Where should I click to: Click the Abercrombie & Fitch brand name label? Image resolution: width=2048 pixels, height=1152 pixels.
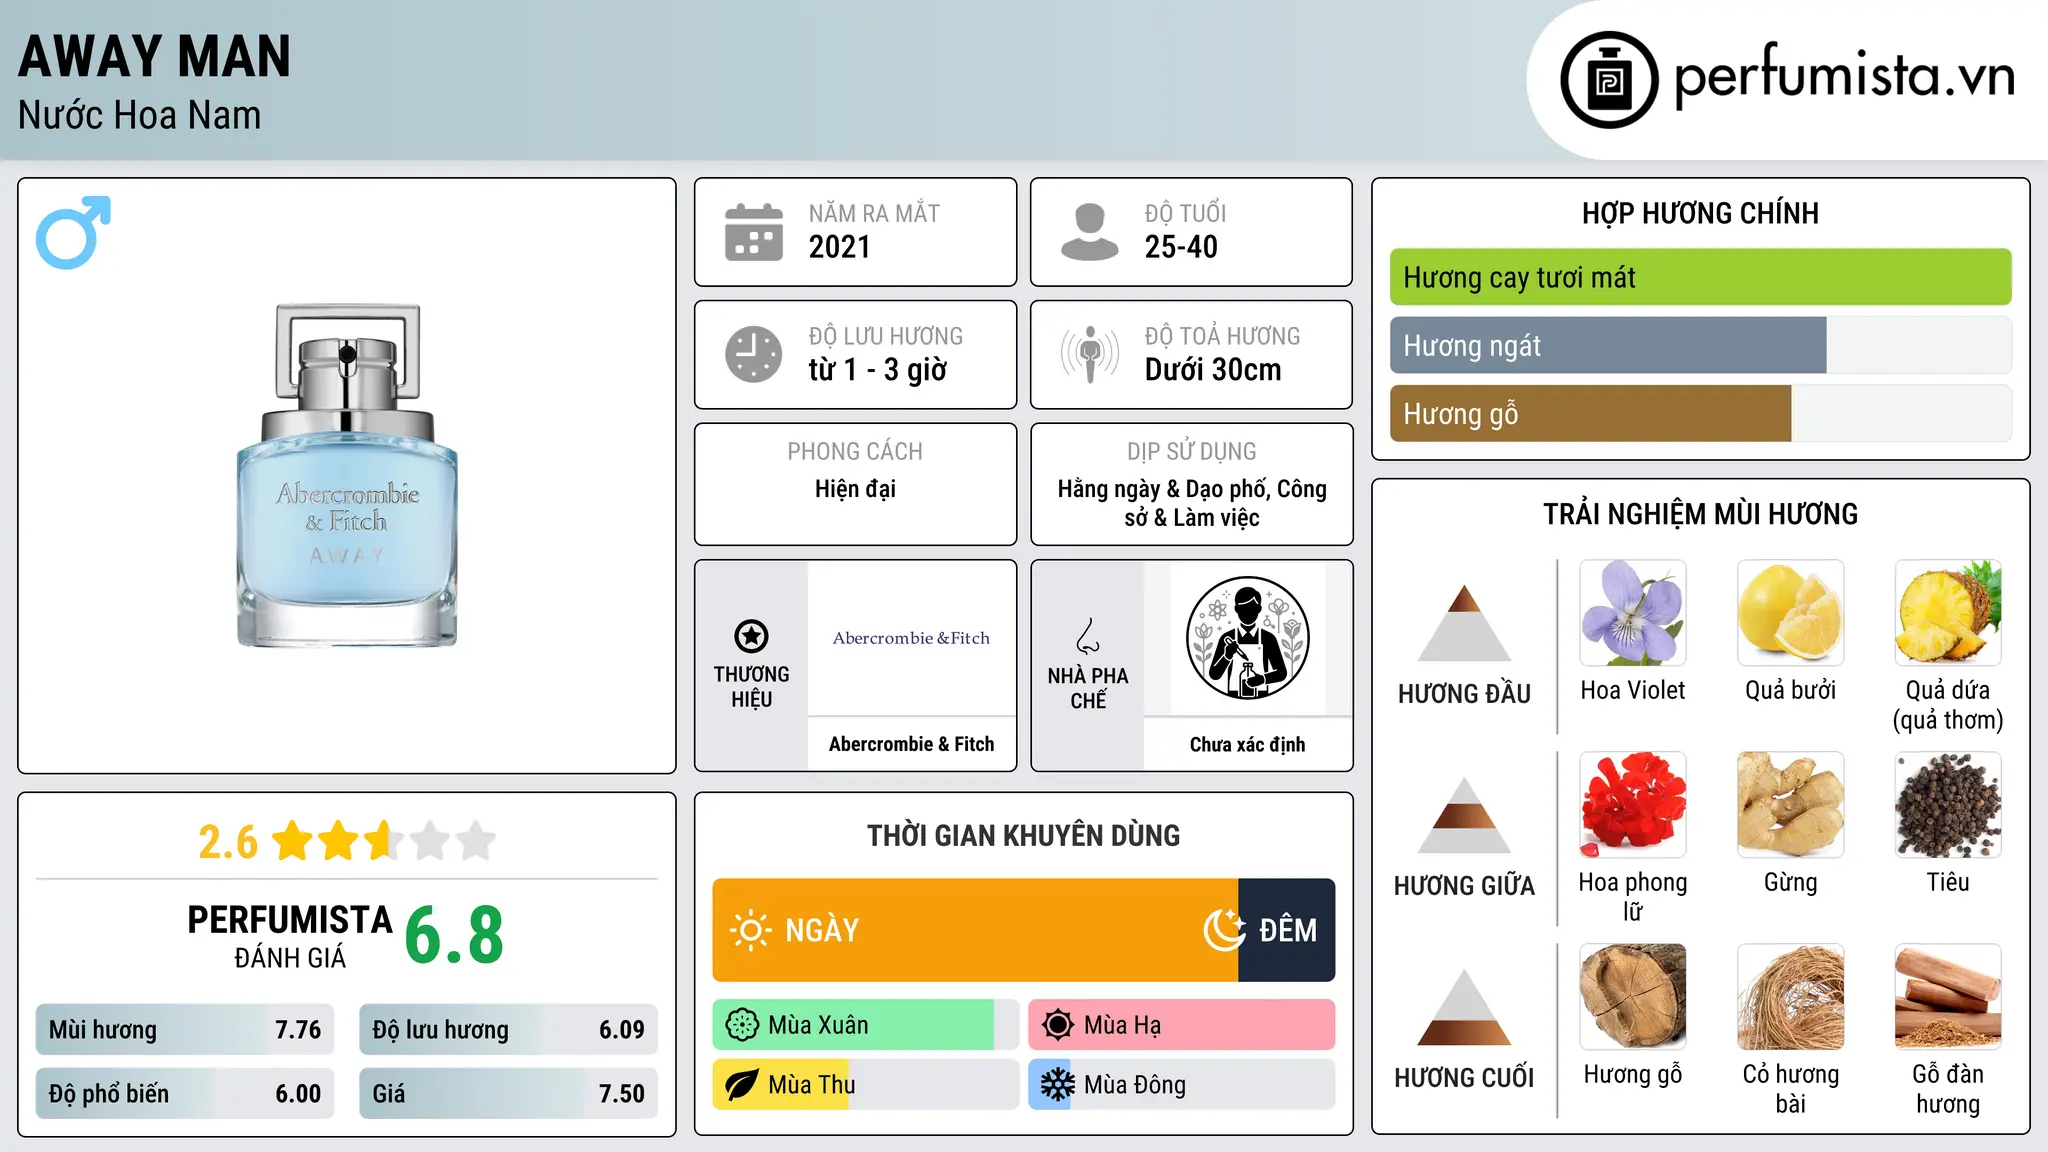click(x=911, y=744)
